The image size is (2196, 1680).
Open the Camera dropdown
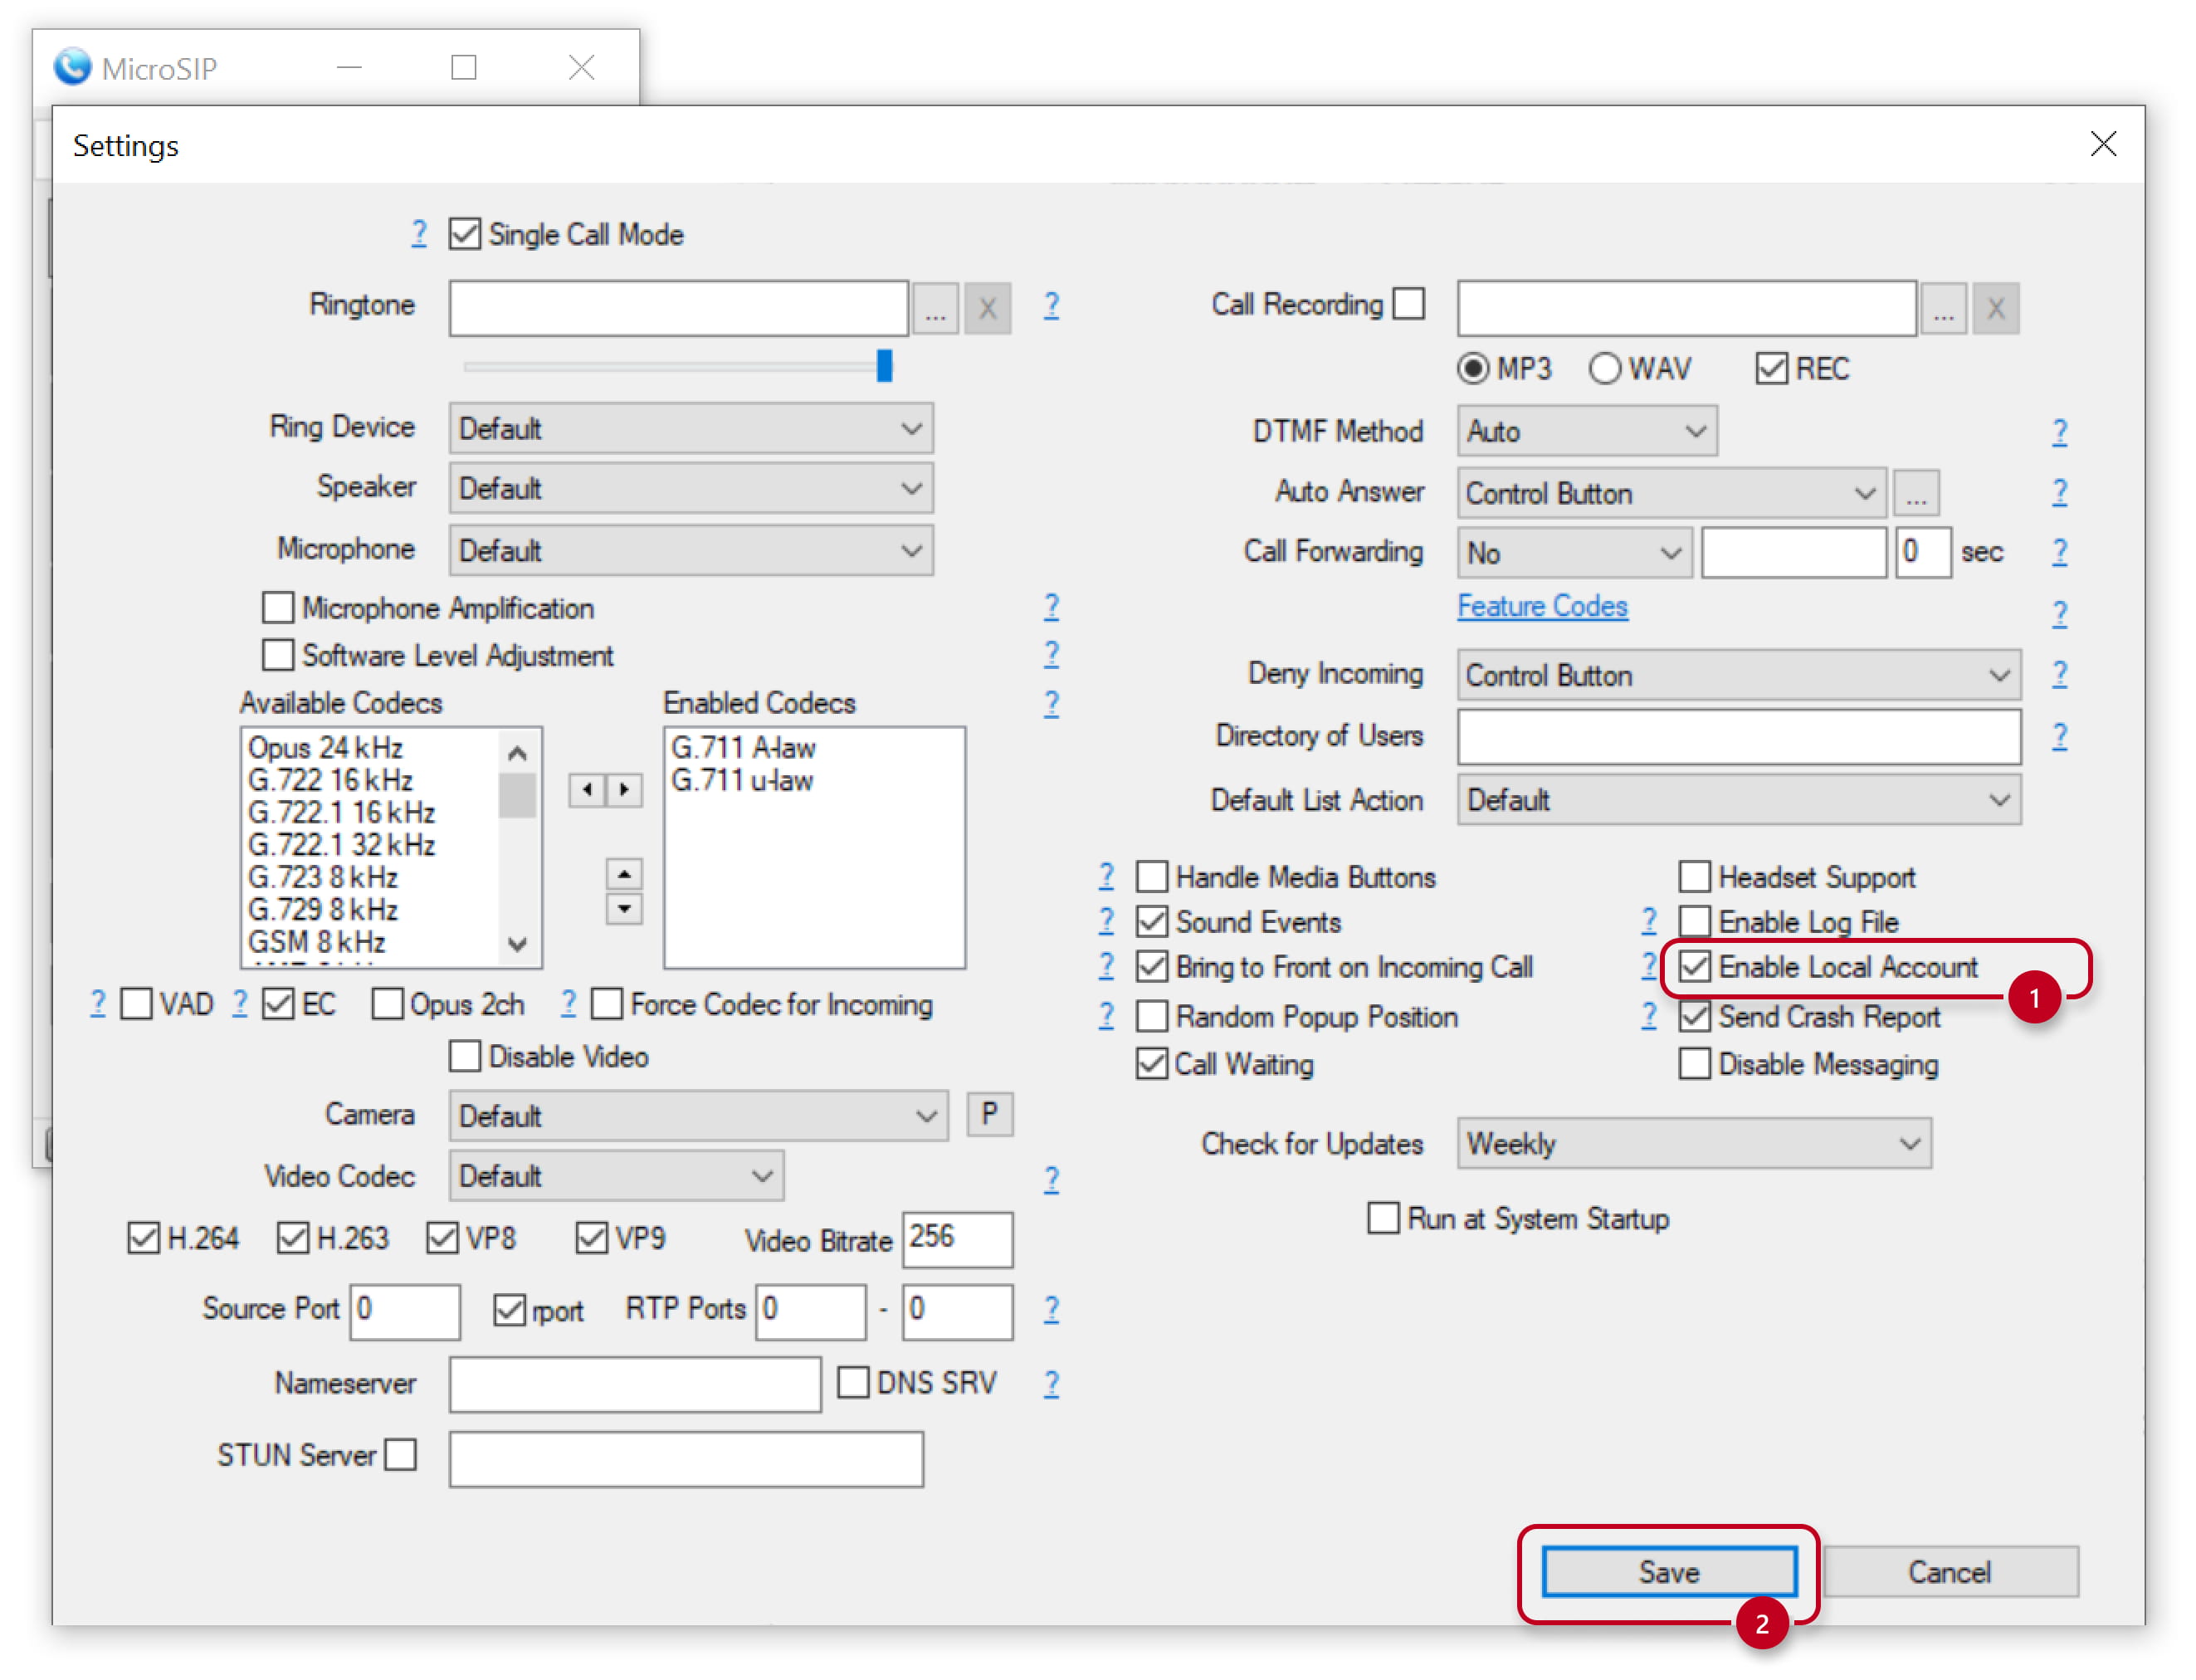(698, 1116)
